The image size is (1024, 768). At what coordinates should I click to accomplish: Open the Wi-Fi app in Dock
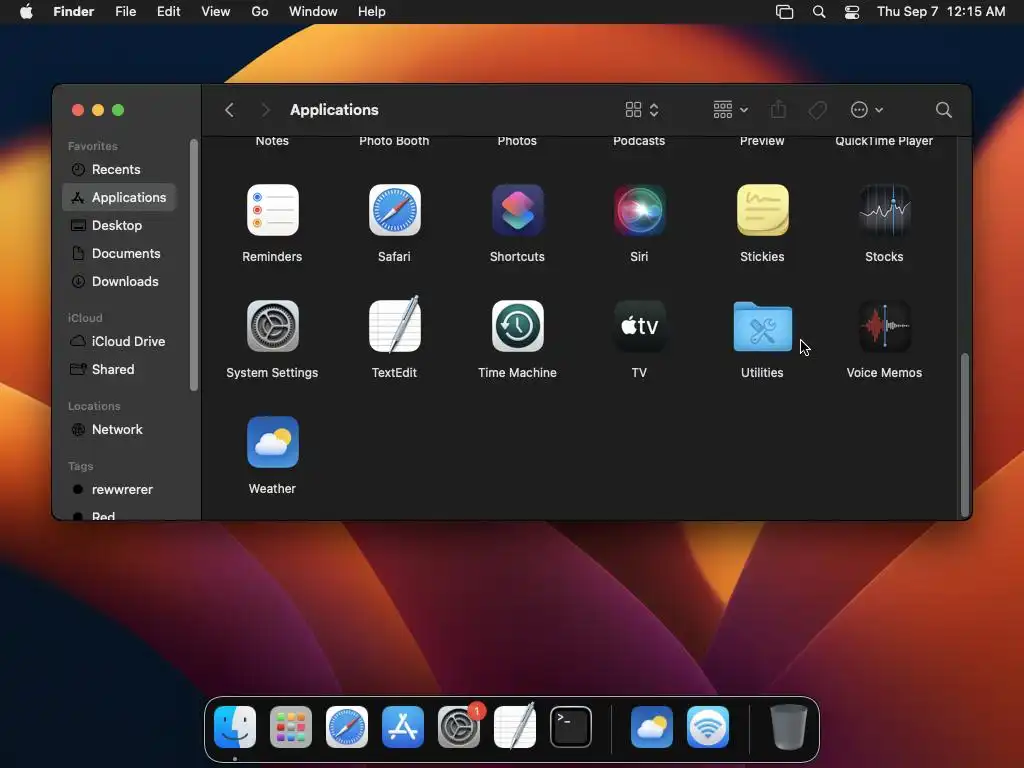(x=708, y=727)
